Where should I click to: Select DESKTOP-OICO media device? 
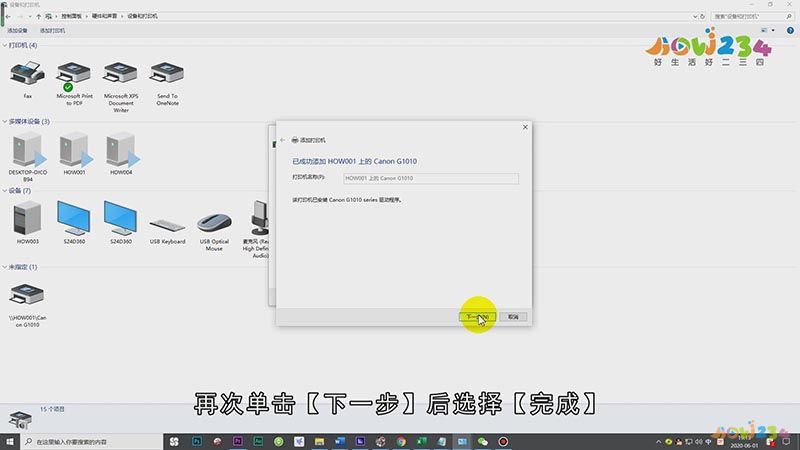[x=28, y=157]
